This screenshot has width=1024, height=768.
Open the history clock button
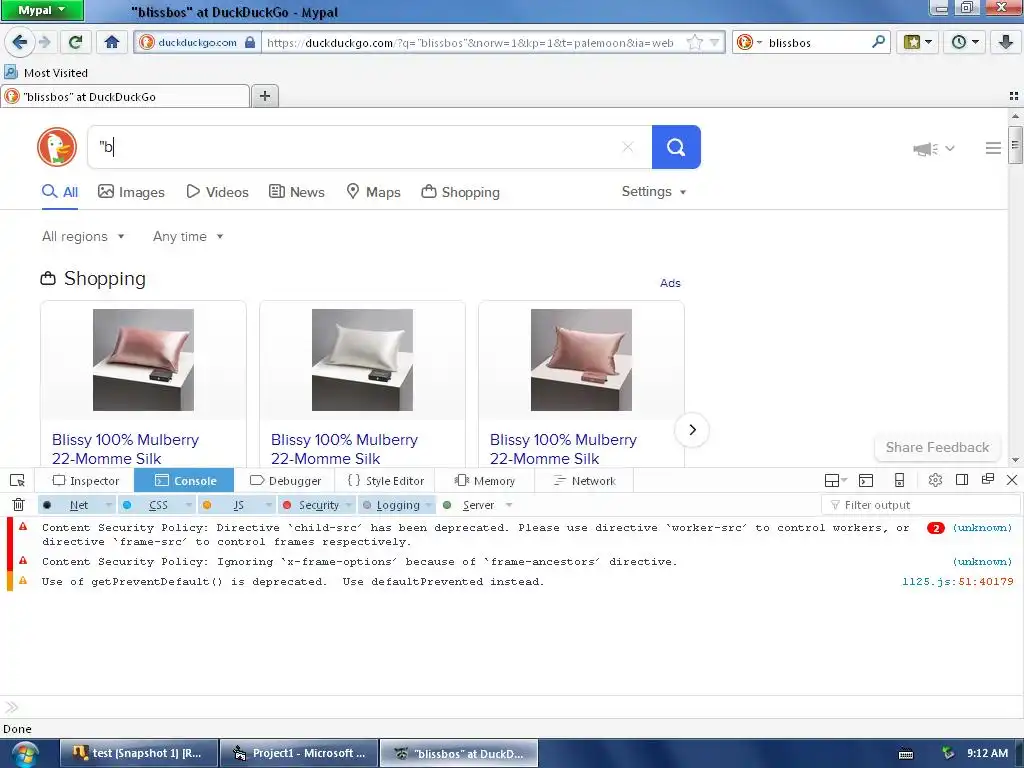point(964,42)
